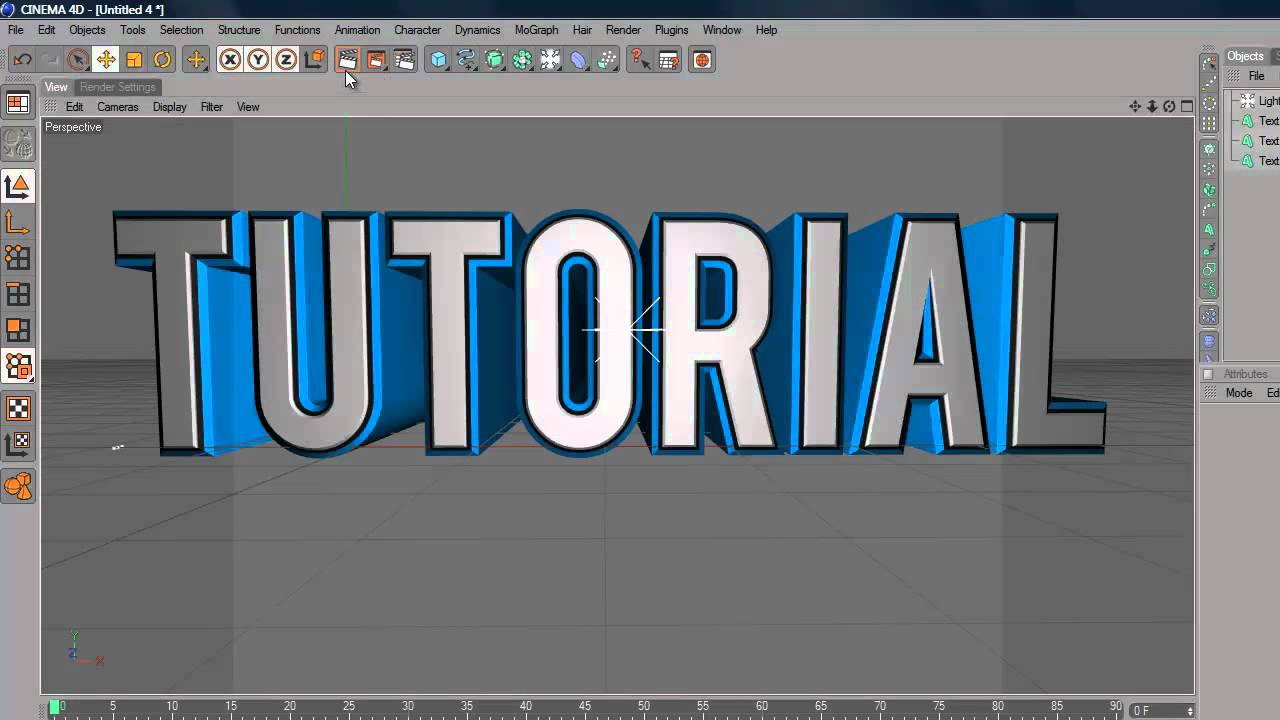Viewport: 1280px width, 720px height.
Task: Click the calendar question mark icon
Action: (668, 60)
